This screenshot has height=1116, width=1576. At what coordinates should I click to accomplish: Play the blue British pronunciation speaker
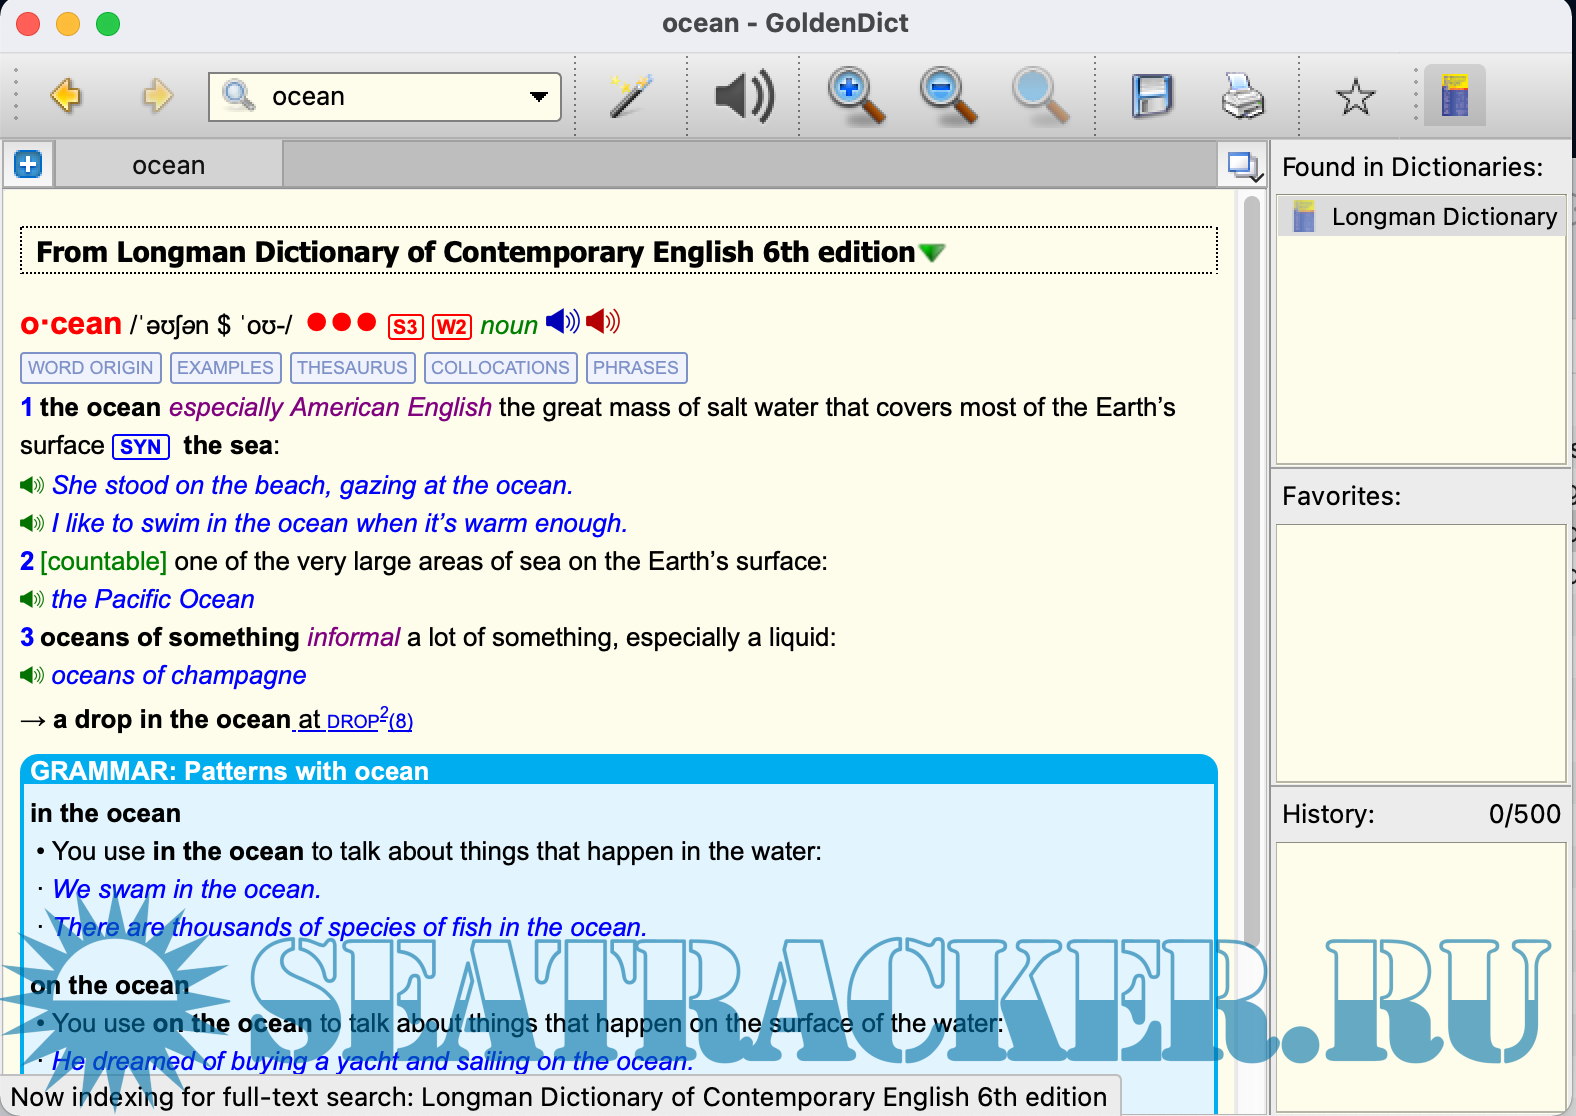pyautogui.click(x=562, y=322)
